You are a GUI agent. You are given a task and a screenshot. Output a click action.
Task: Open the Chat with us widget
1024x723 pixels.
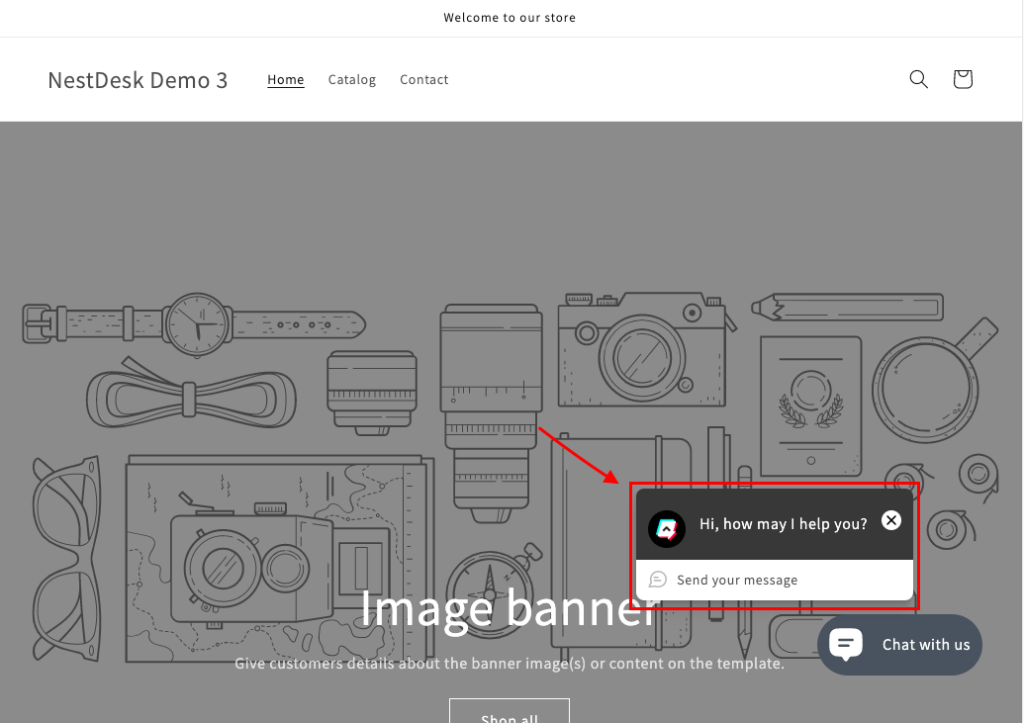(899, 645)
